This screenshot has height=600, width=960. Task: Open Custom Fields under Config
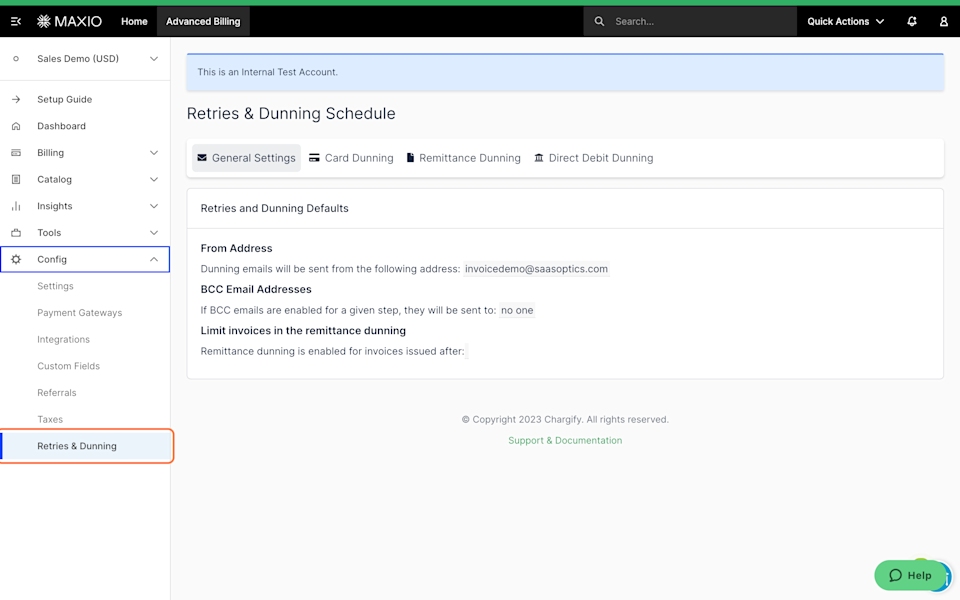click(69, 366)
